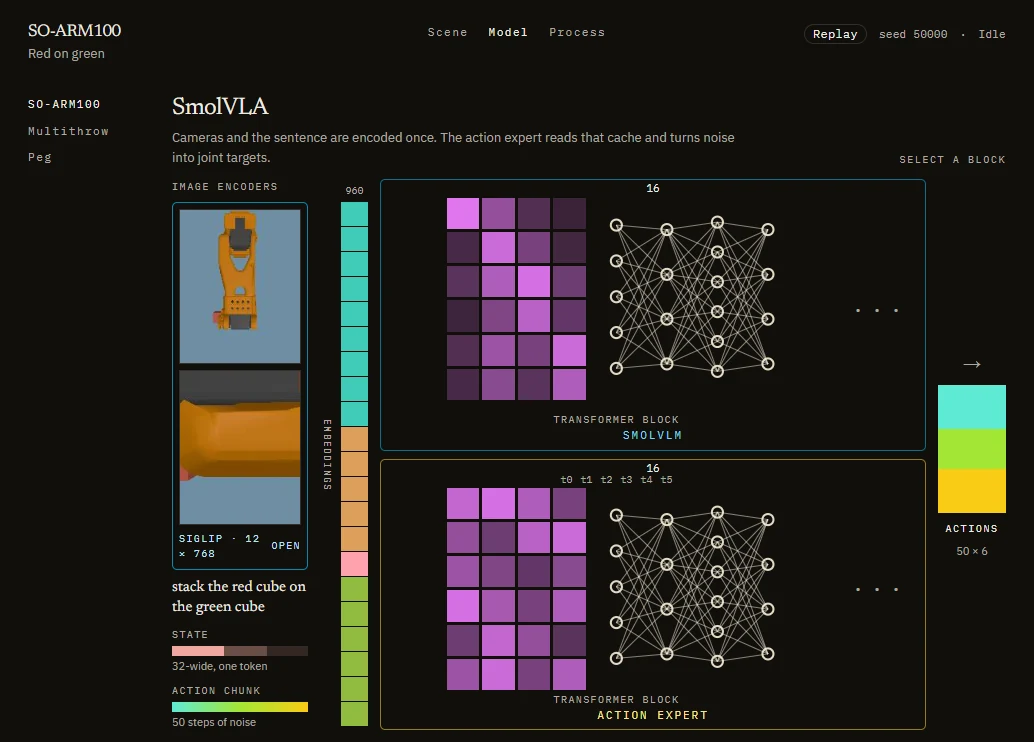This screenshot has height=742, width=1034.
Task: Select the SmolVLM transformer block
Action: (653, 315)
